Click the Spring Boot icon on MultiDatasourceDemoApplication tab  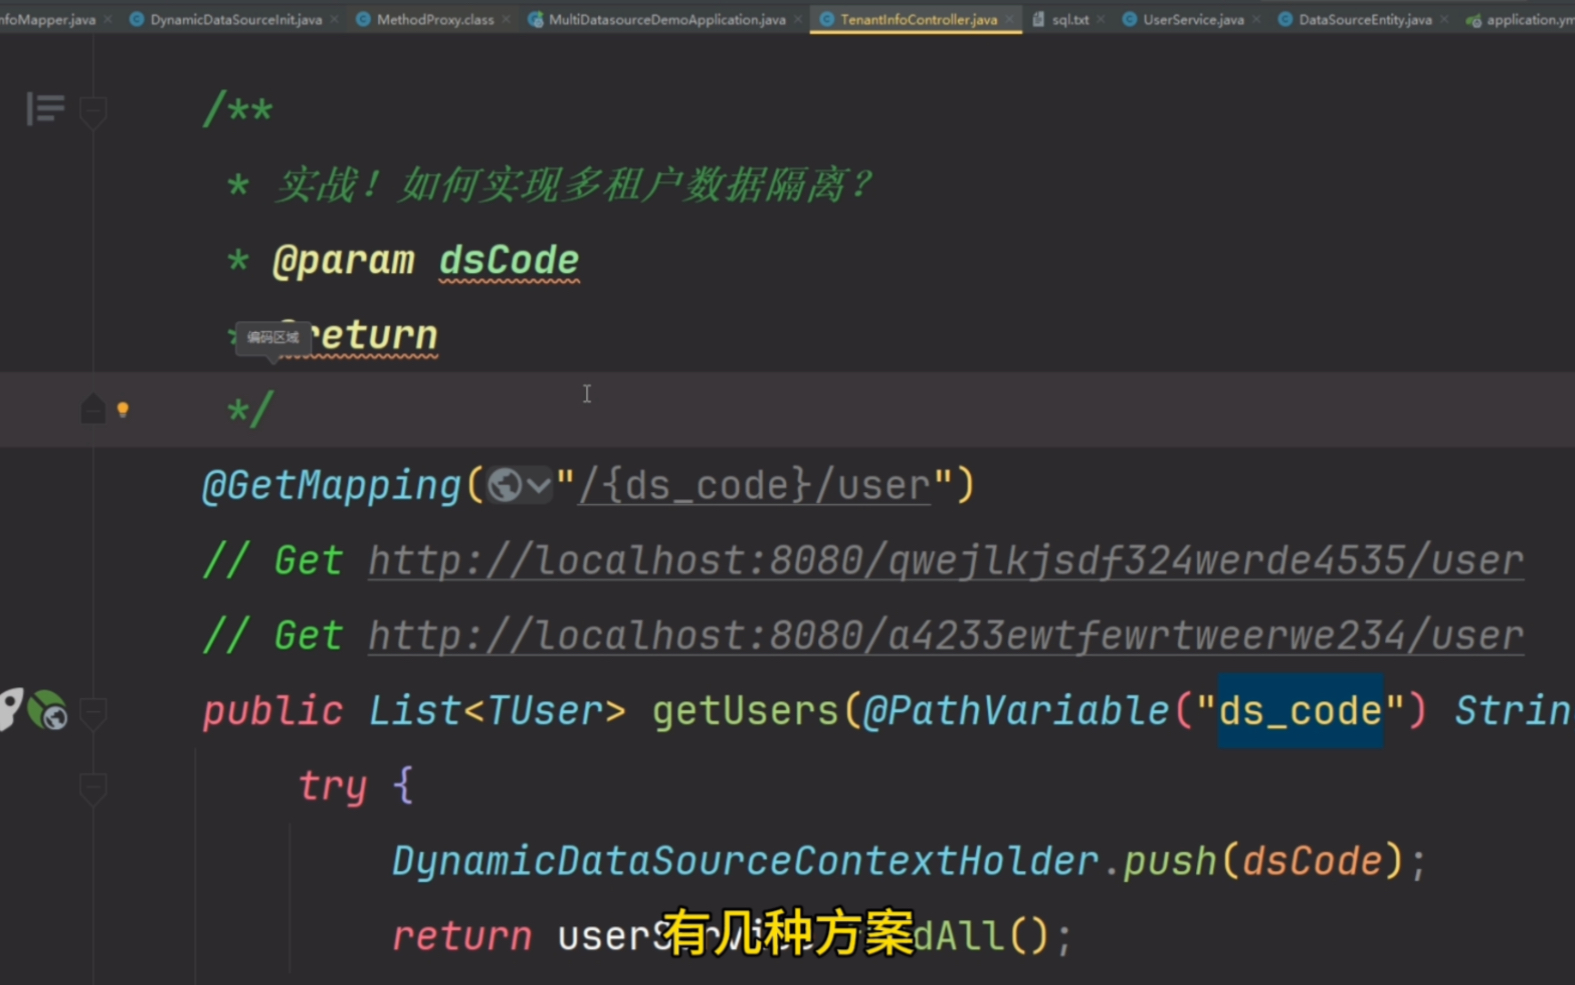click(536, 19)
